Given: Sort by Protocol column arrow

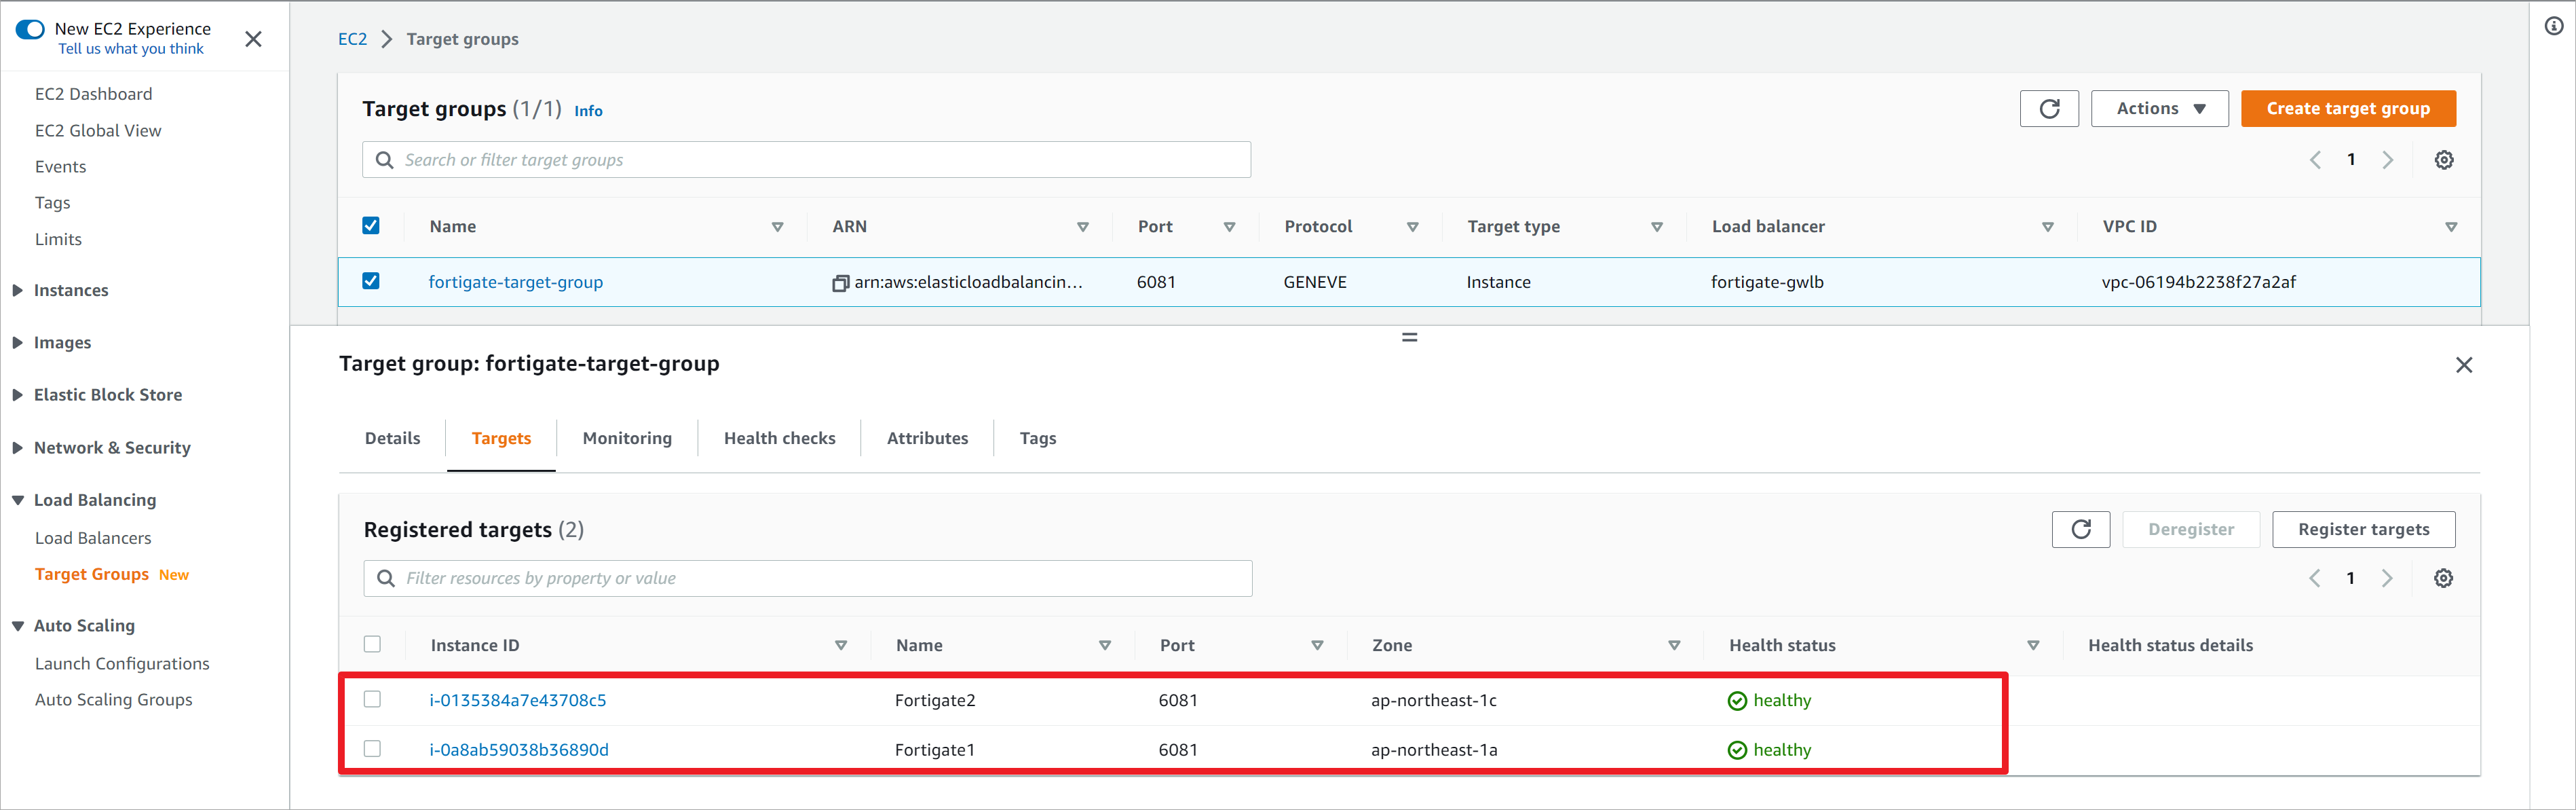Looking at the screenshot, I should [1413, 227].
